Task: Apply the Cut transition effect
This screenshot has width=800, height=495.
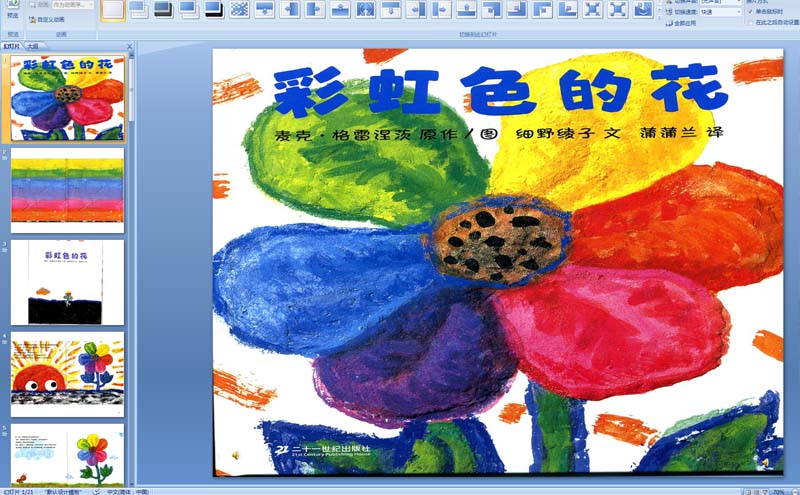Action: point(189,10)
